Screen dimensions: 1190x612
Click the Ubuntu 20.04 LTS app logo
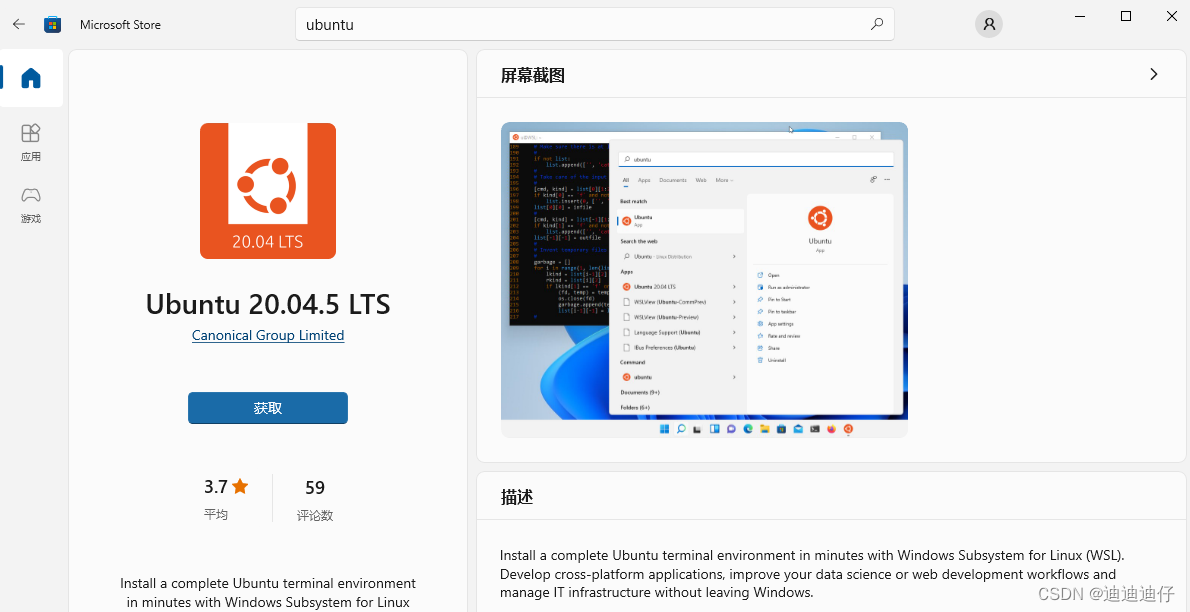coord(268,191)
